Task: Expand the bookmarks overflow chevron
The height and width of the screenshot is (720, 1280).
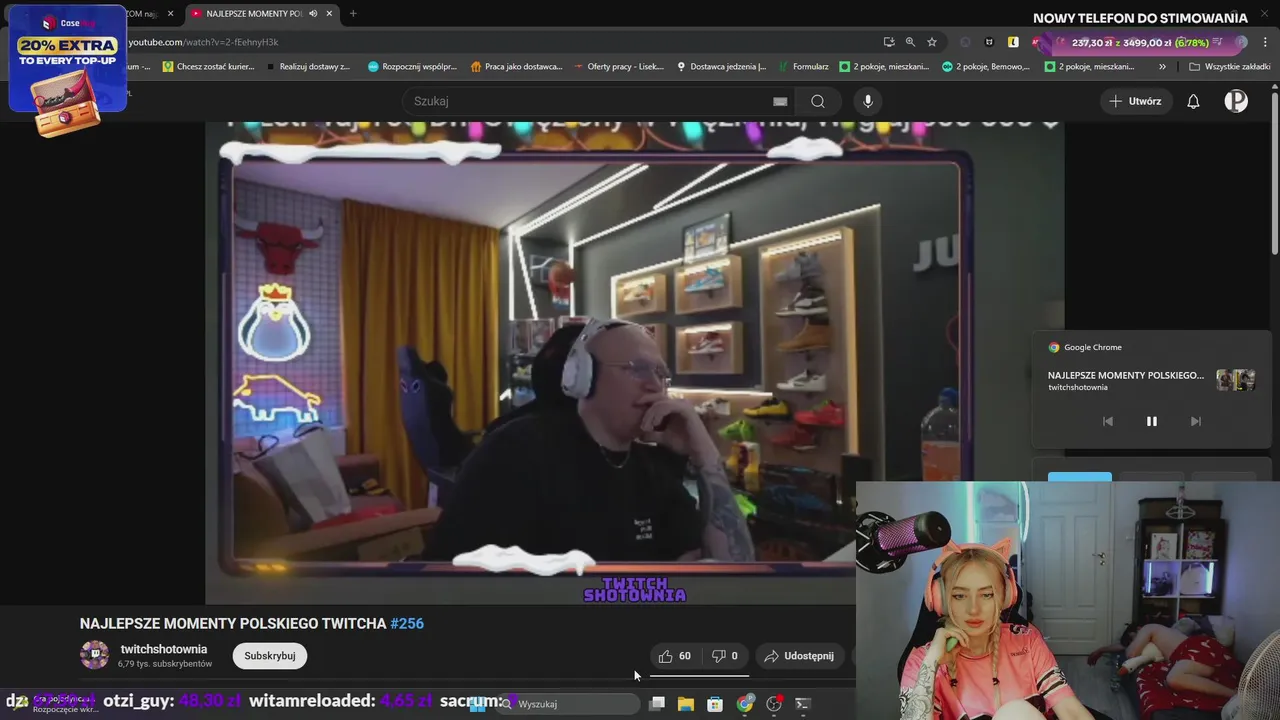Action: 1162,67
